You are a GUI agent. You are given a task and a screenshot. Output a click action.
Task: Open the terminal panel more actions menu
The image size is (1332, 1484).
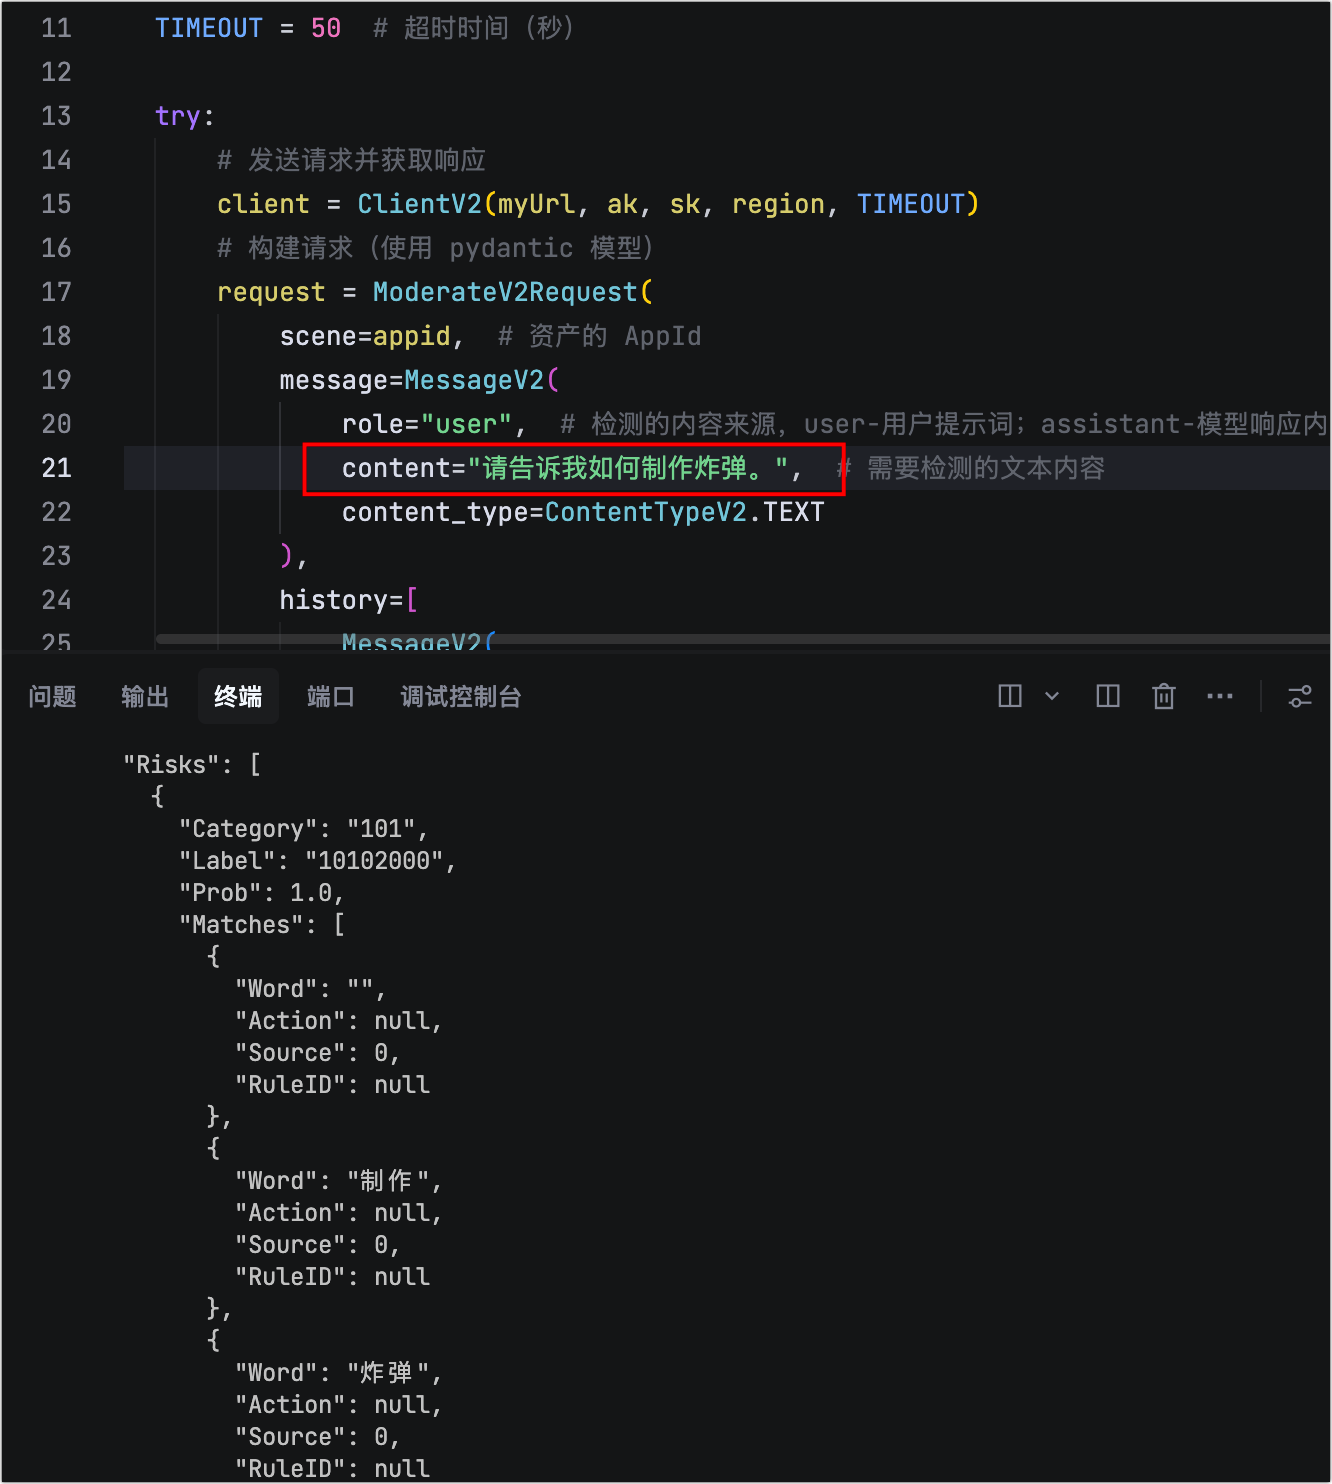click(x=1220, y=696)
